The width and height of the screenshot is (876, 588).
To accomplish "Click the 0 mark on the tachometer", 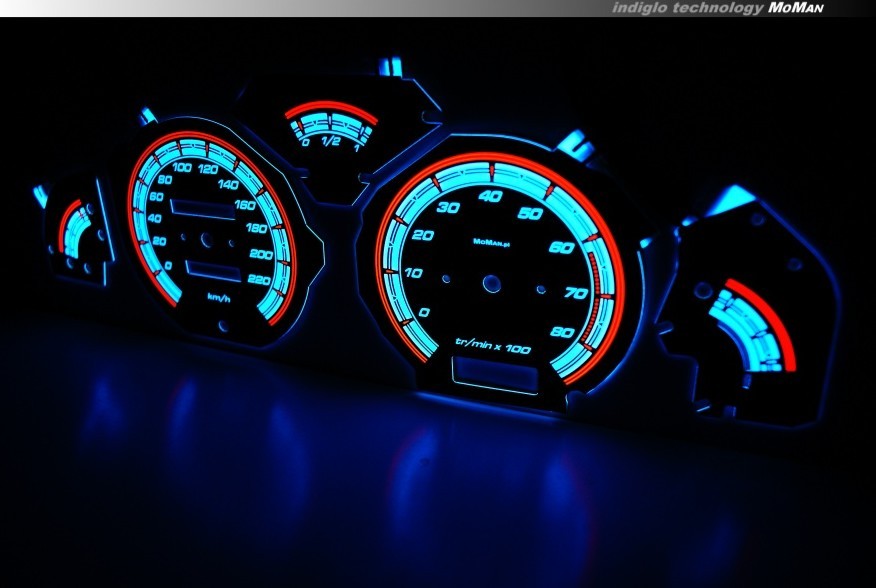I will [424, 313].
